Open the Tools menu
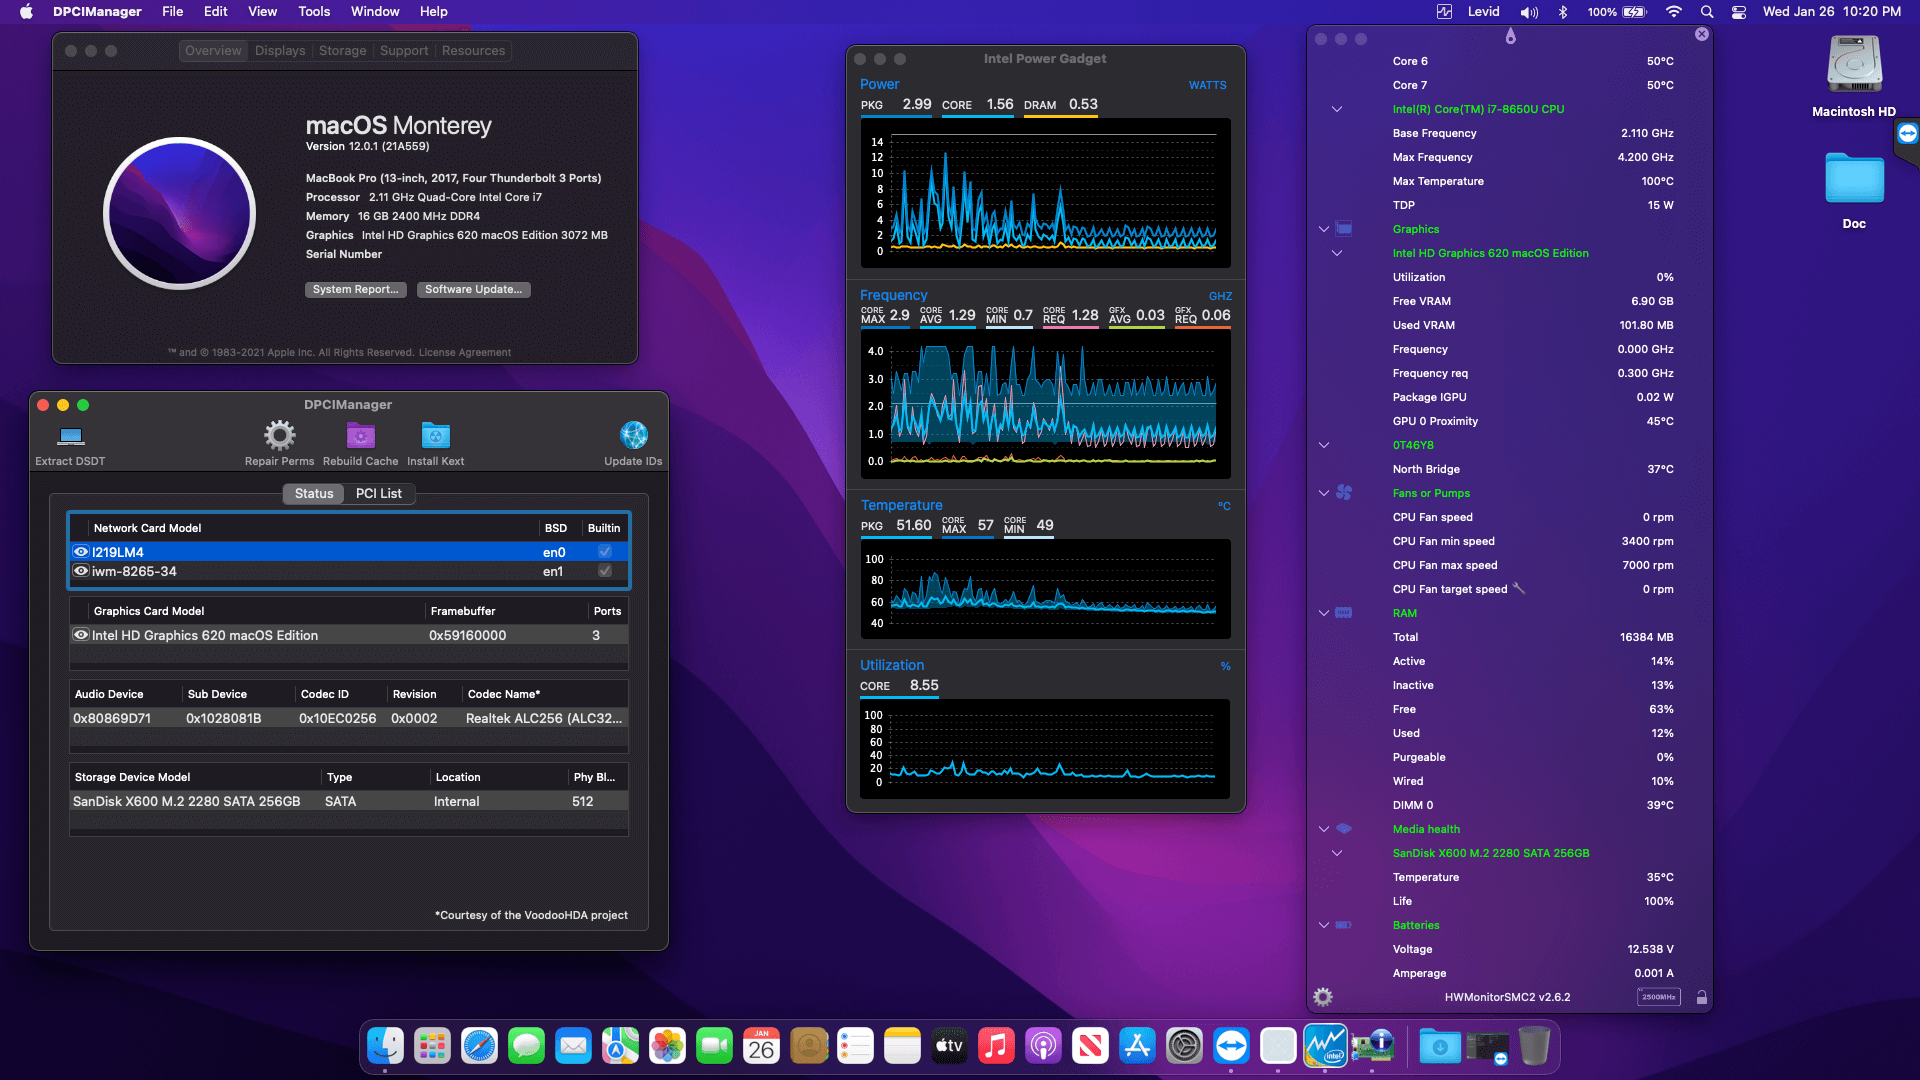Image resolution: width=1920 pixels, height=1080 pixels. click(314, 12)
